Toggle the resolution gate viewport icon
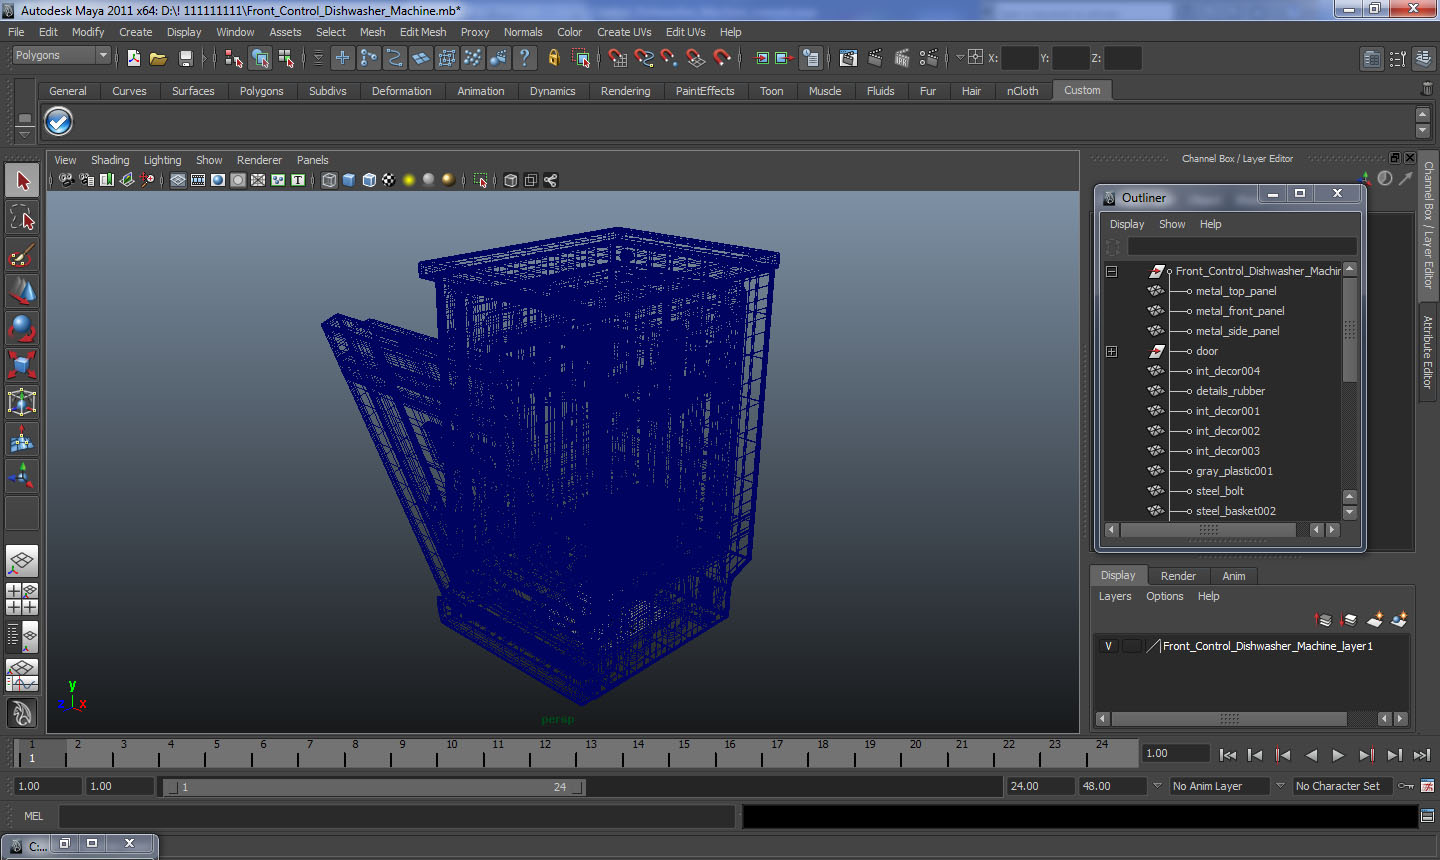The height and width of the screenshot is (860, 1440). (x=218, y=180)
